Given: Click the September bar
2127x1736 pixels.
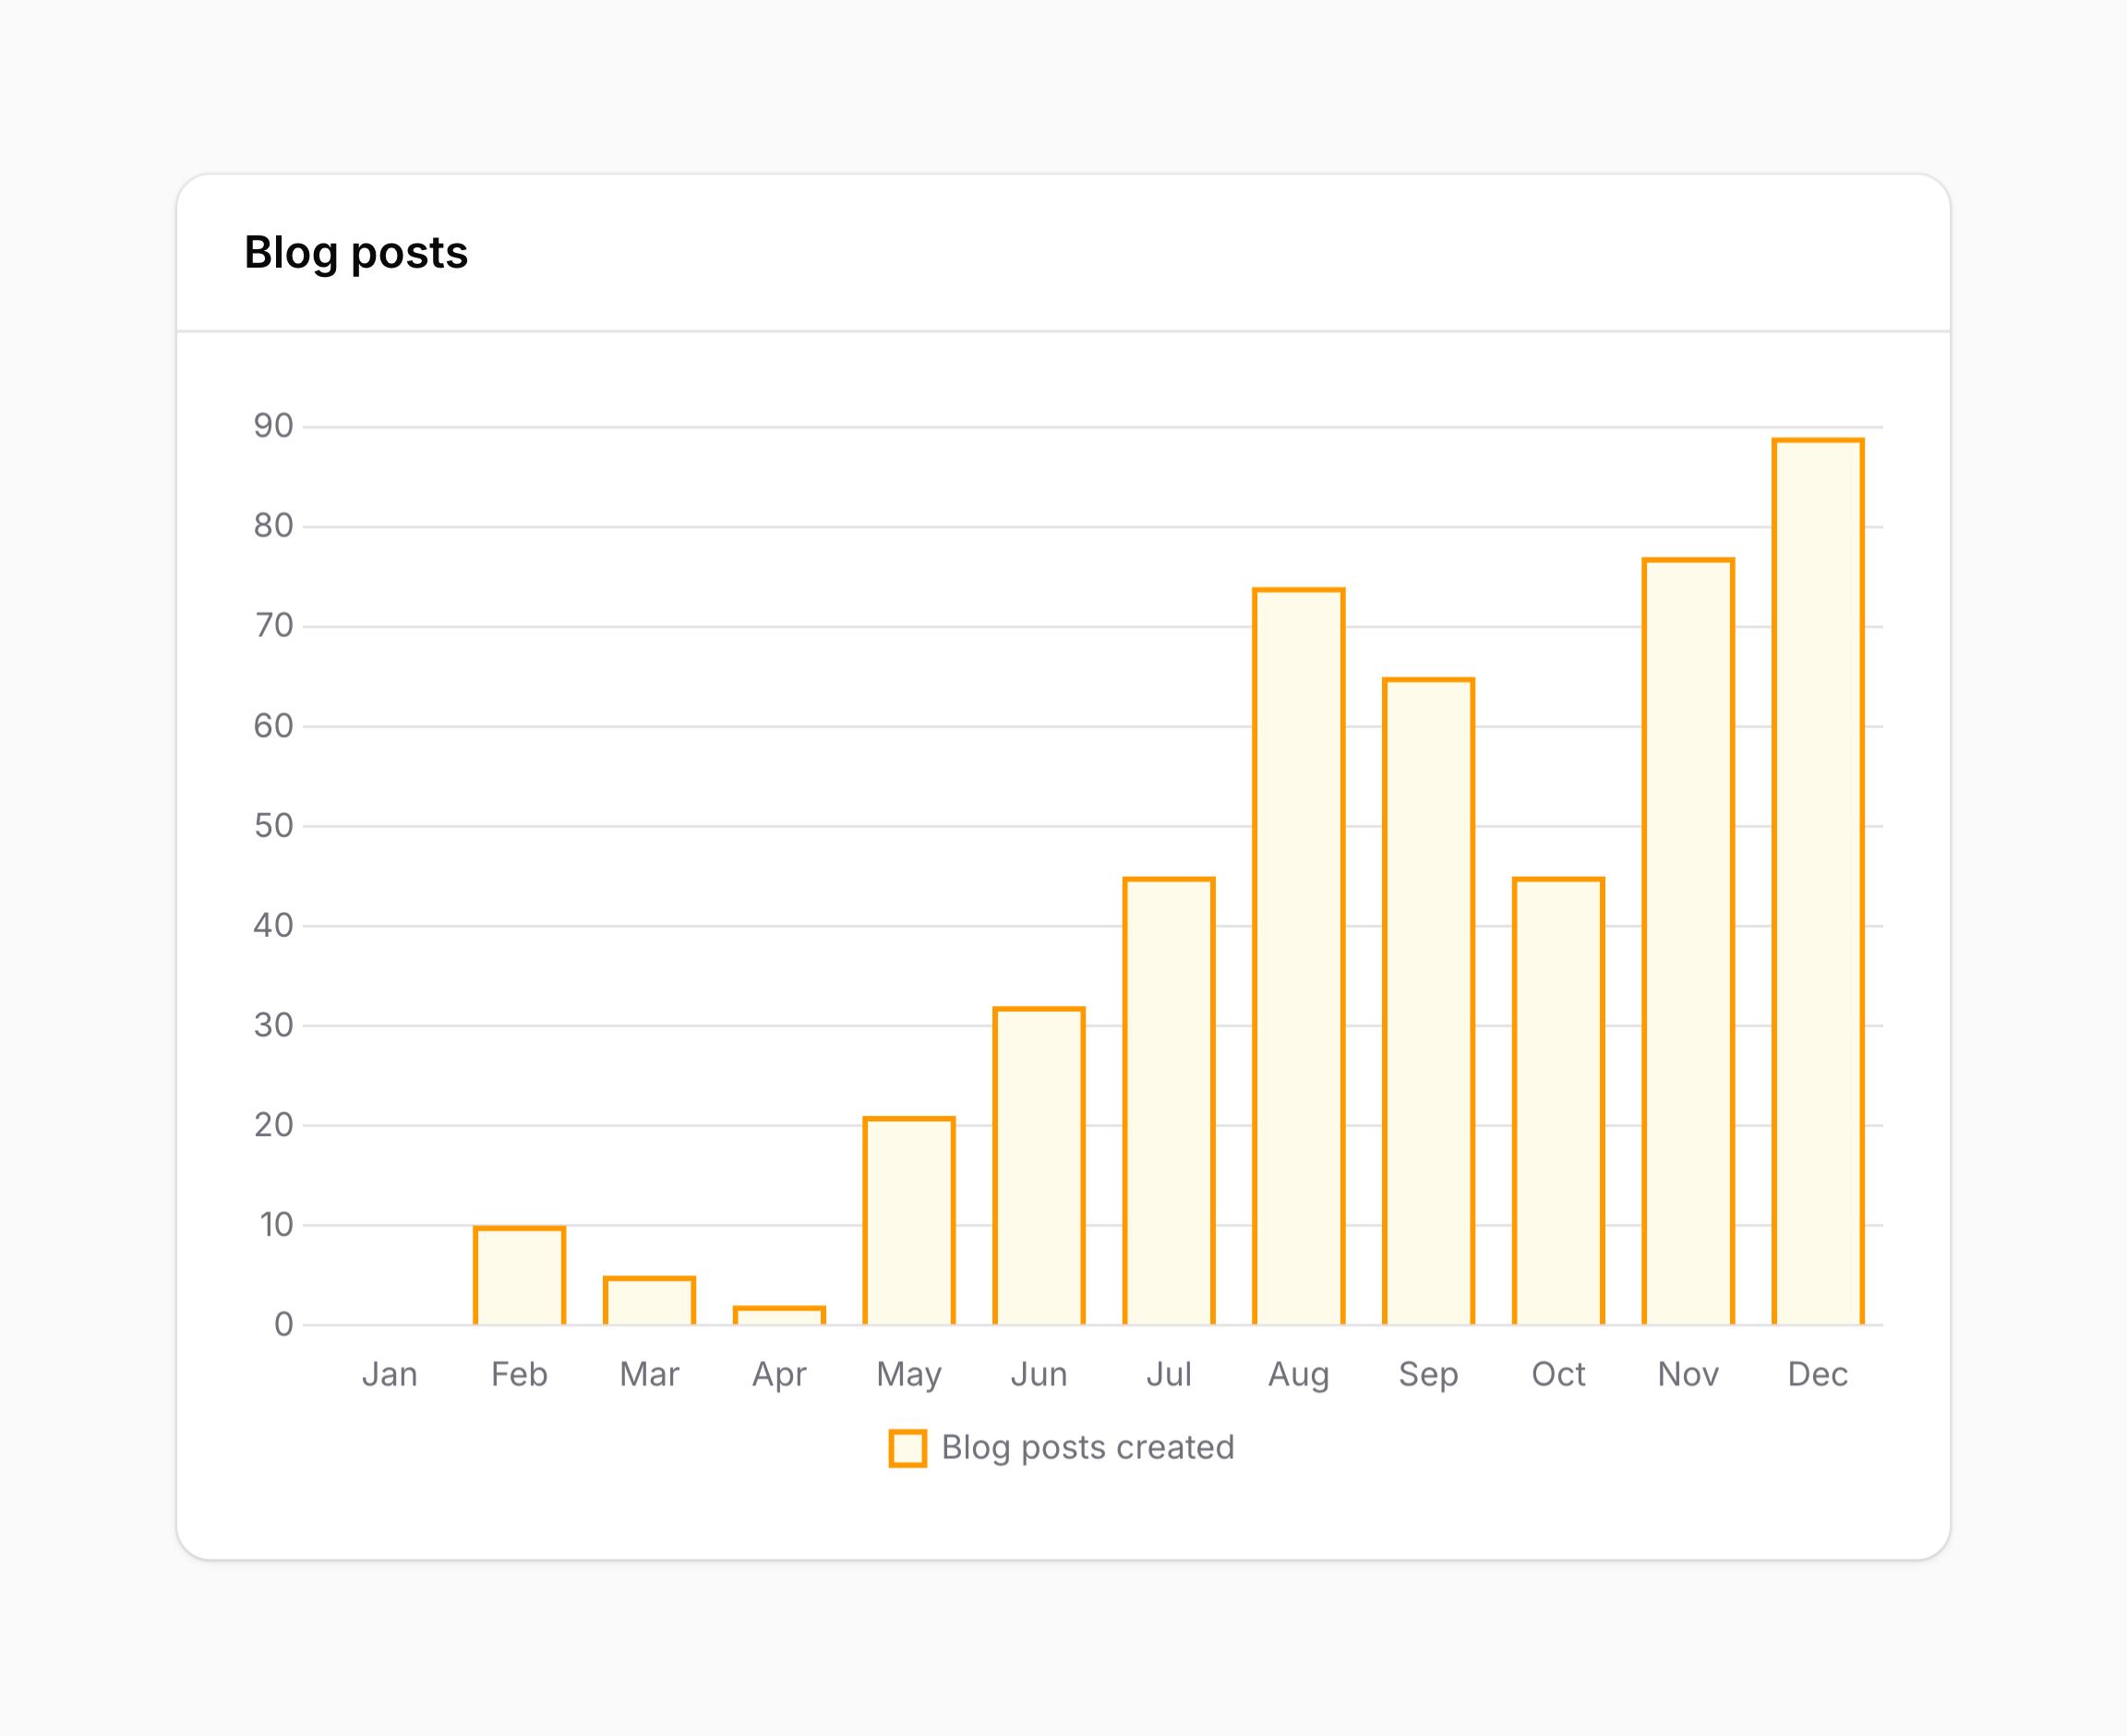Looking at the screenshot, I should click(x=1429, y=1002).
